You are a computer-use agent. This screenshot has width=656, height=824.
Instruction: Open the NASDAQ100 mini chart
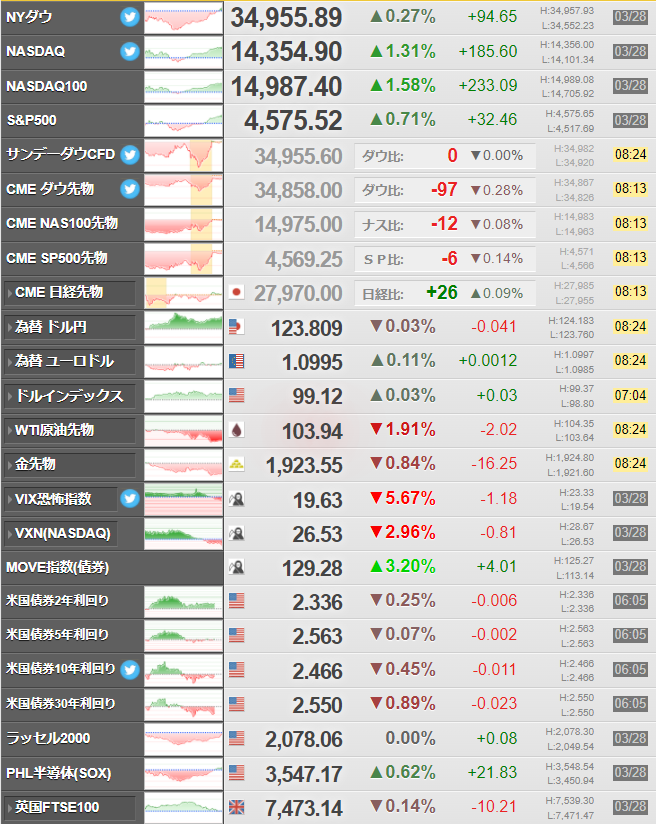pyautogui.click(x=183, y=87)
